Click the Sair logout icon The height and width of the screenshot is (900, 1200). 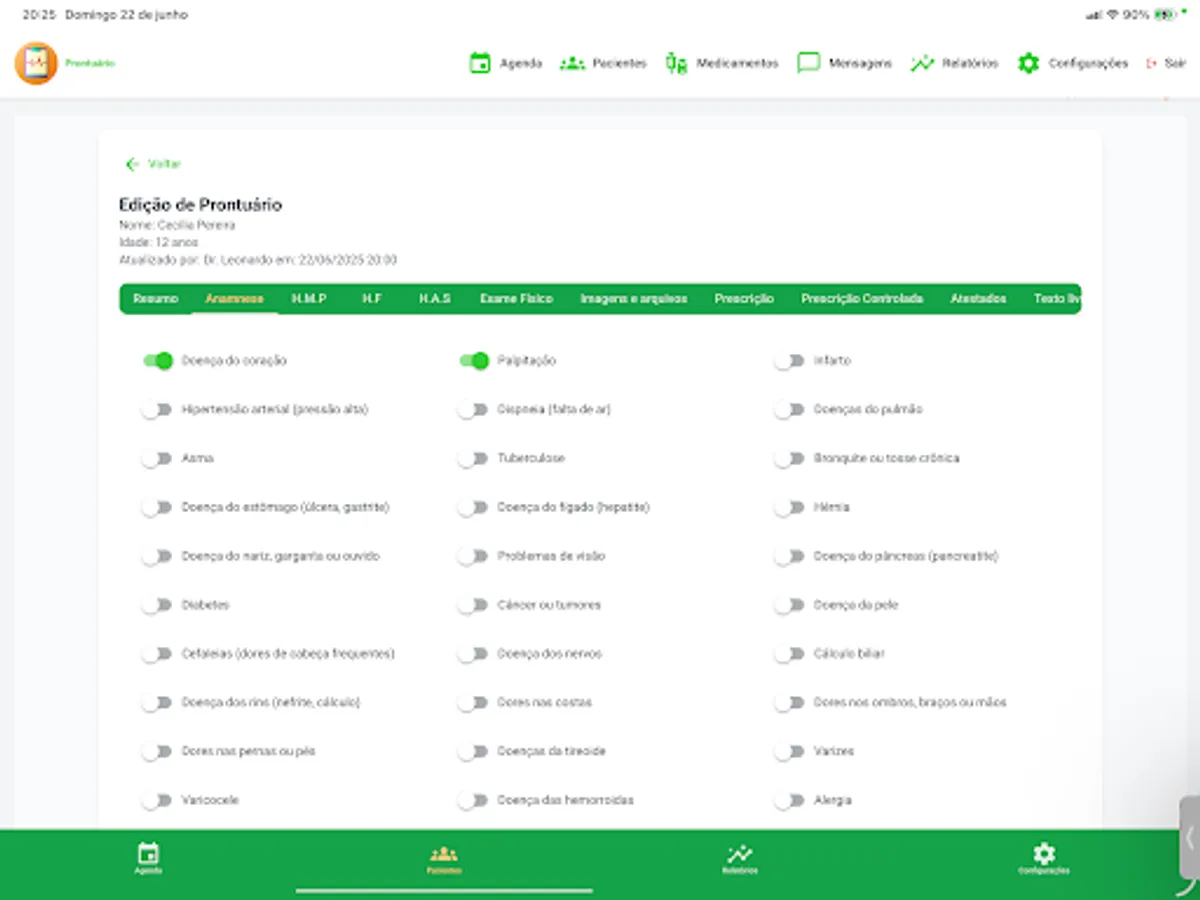1151,63
